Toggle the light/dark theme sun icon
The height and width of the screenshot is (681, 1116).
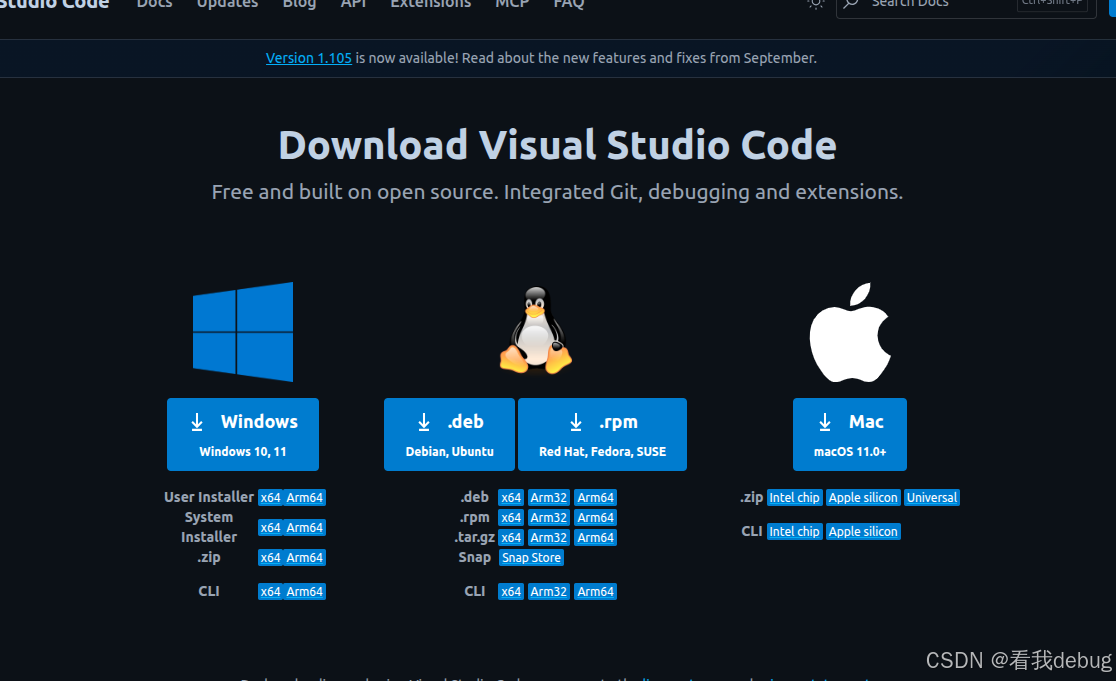pos(816,4)
